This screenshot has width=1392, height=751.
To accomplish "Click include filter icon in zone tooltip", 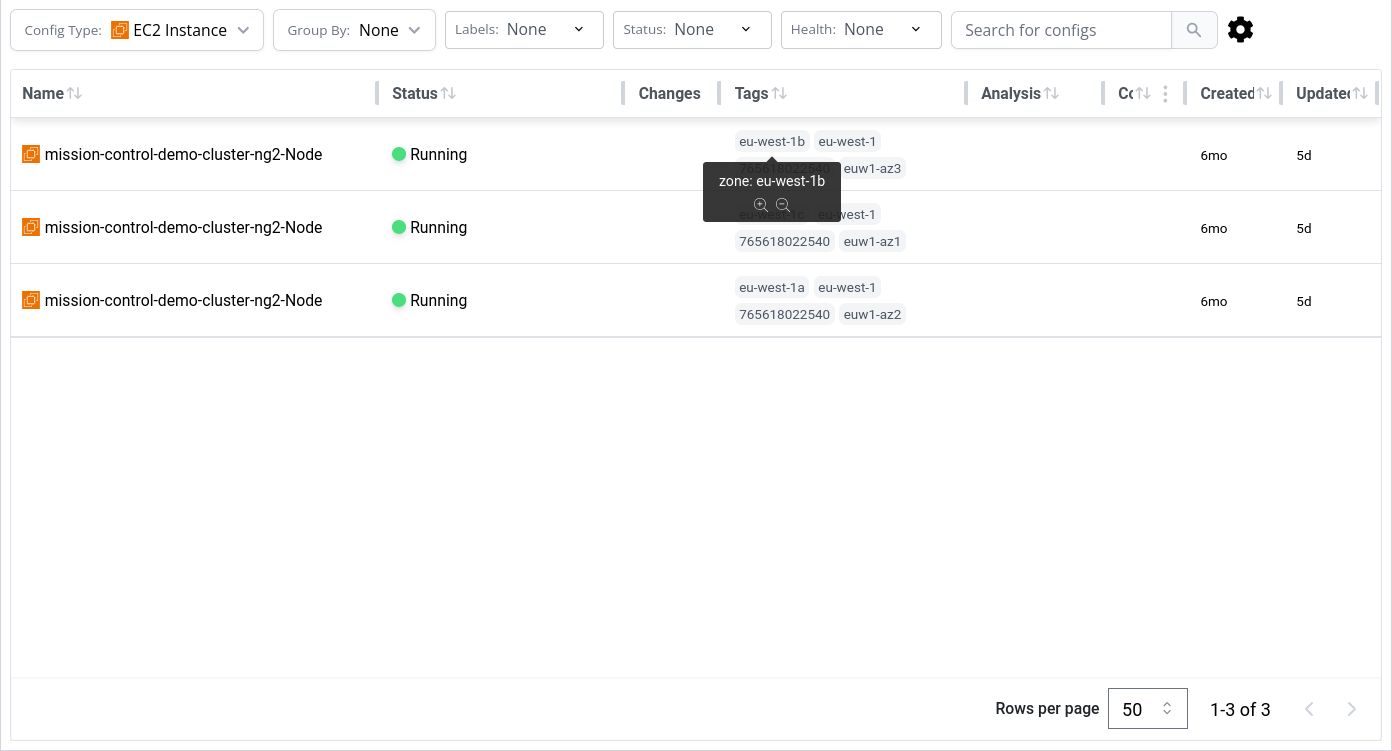I will click(761, 205).
